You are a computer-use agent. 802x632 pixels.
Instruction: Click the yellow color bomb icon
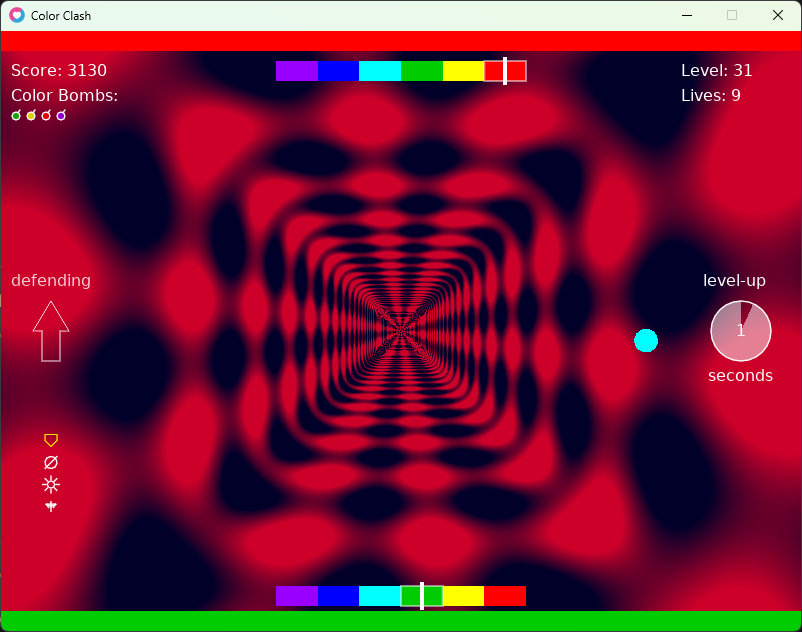point(31,116)
